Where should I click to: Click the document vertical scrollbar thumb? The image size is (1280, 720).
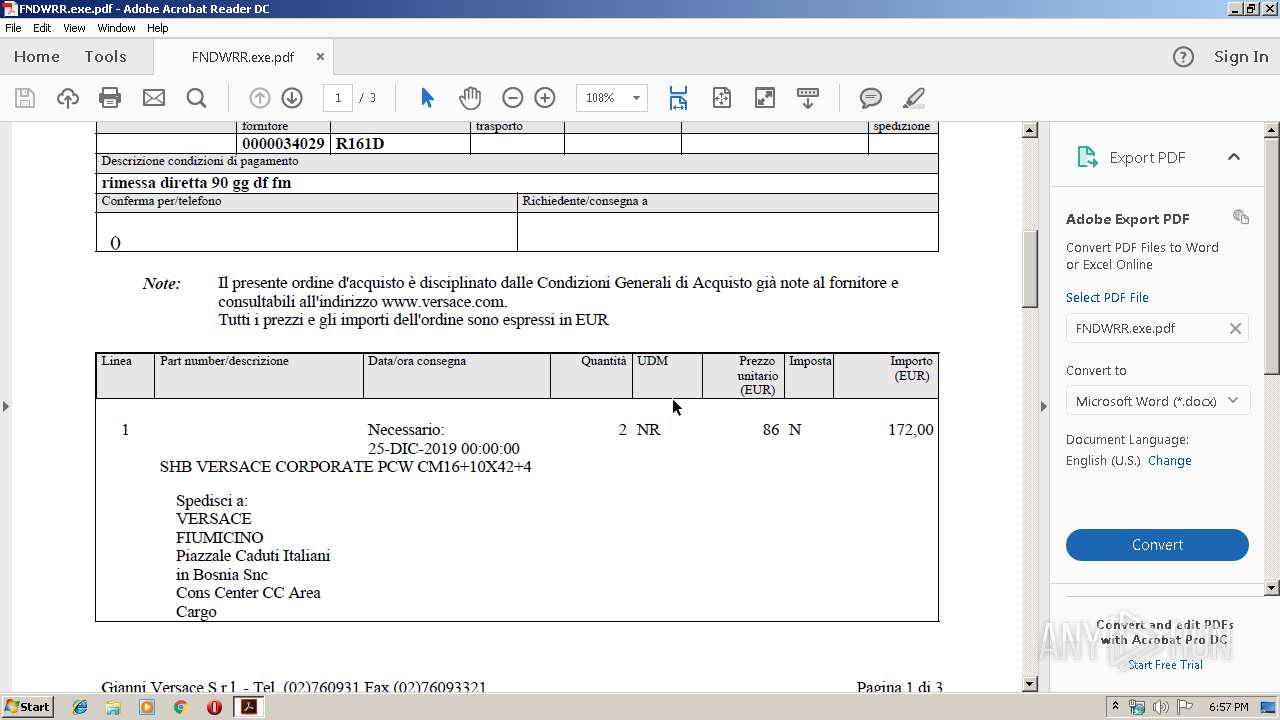pos(1030,269)
